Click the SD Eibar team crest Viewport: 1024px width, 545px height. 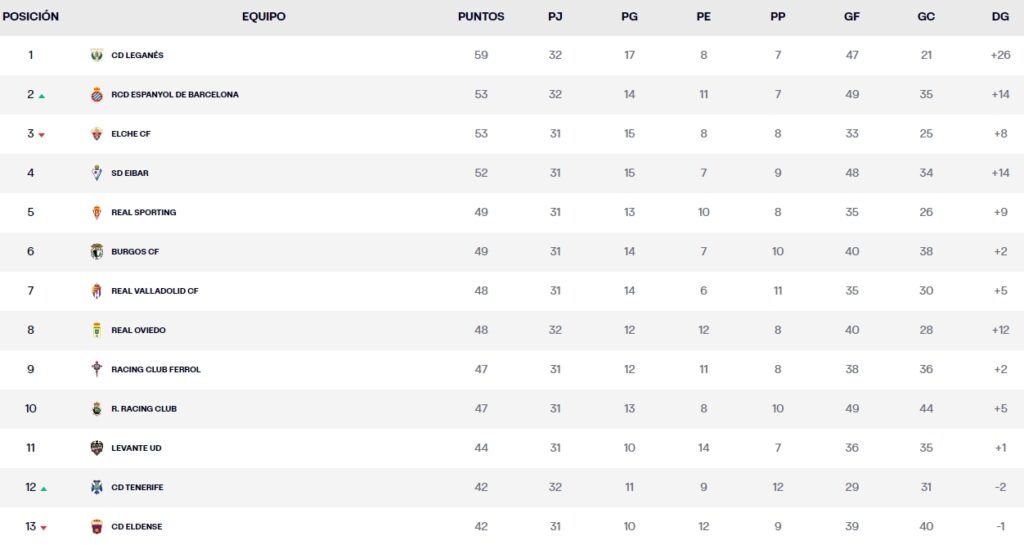(97, 173)
